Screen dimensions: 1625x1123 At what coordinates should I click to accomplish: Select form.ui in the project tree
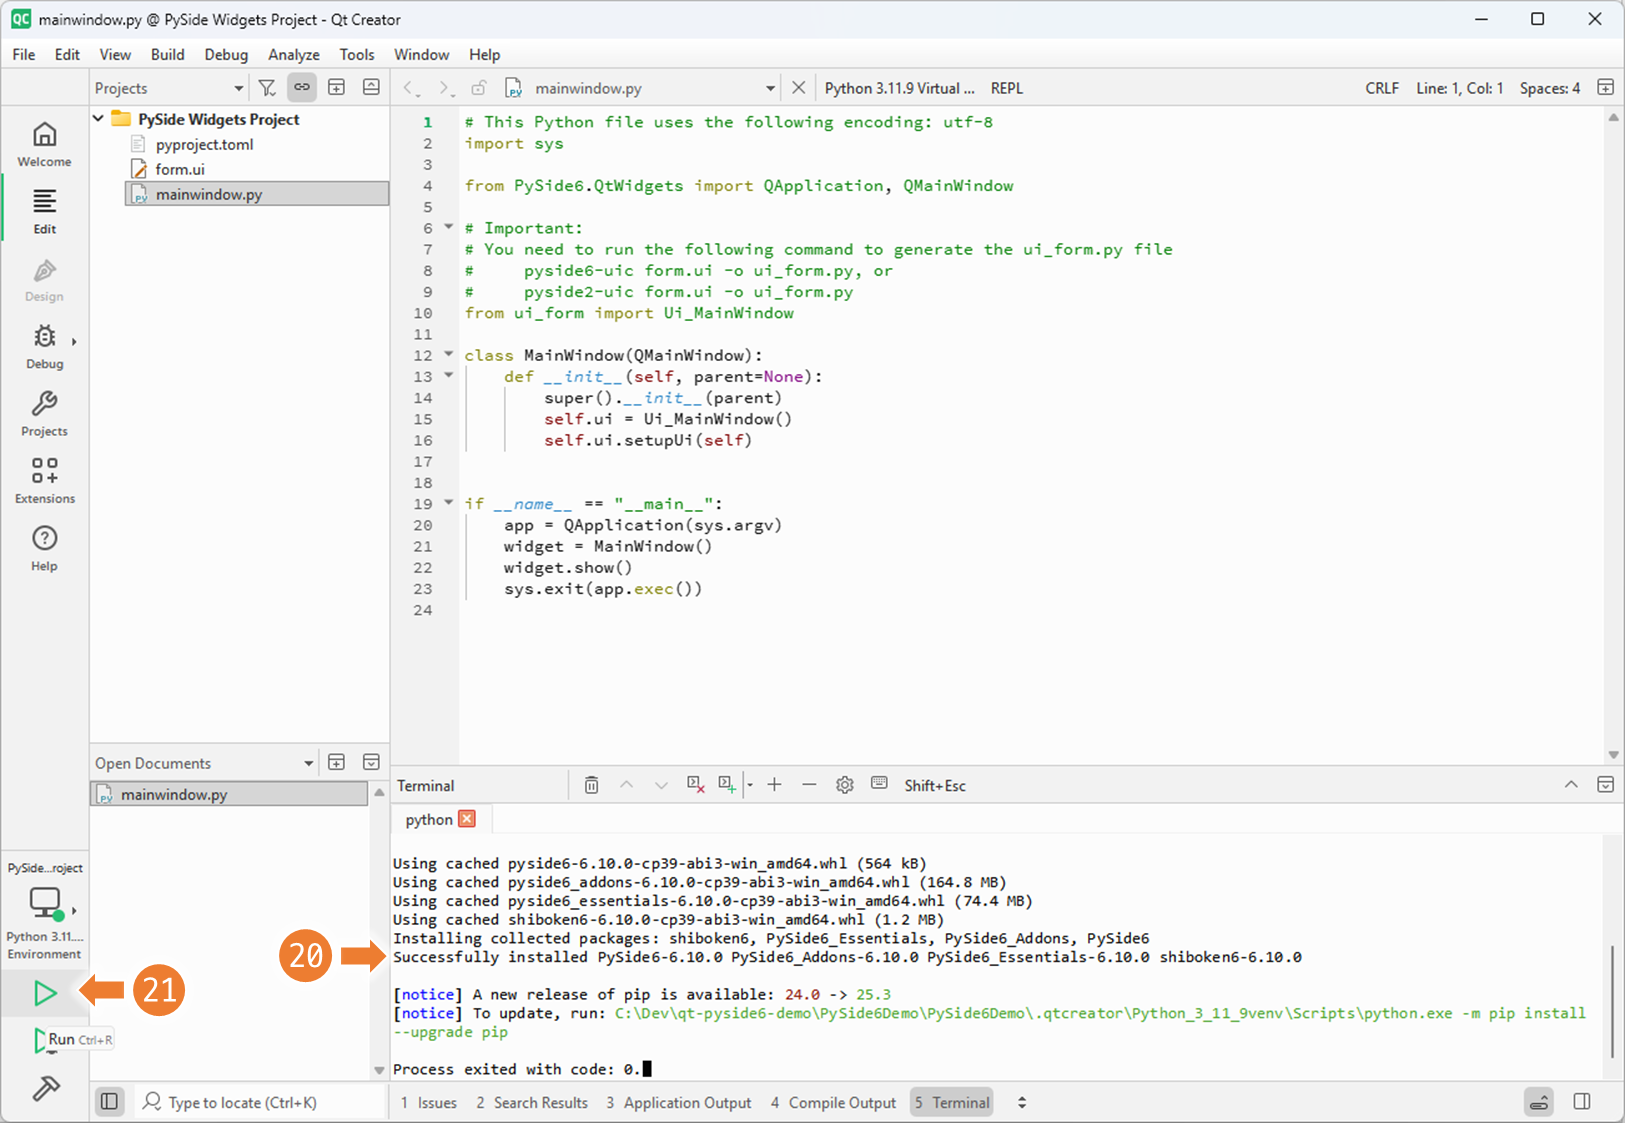pos(180,169)
